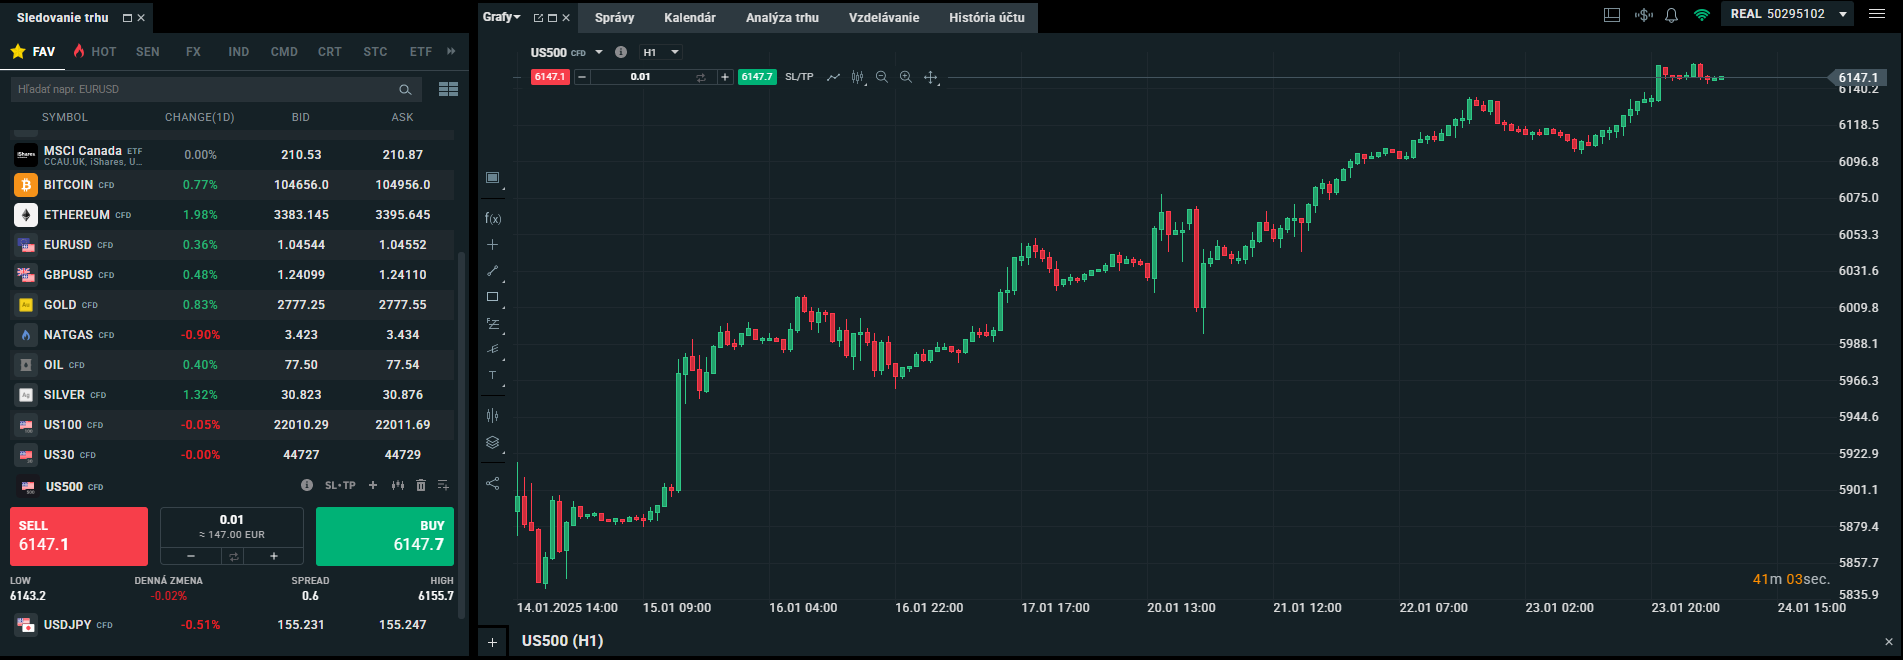Open the H1 timeframe dropdown
Viewport: 1903px width, 660px height.
(x=661, y=52)
